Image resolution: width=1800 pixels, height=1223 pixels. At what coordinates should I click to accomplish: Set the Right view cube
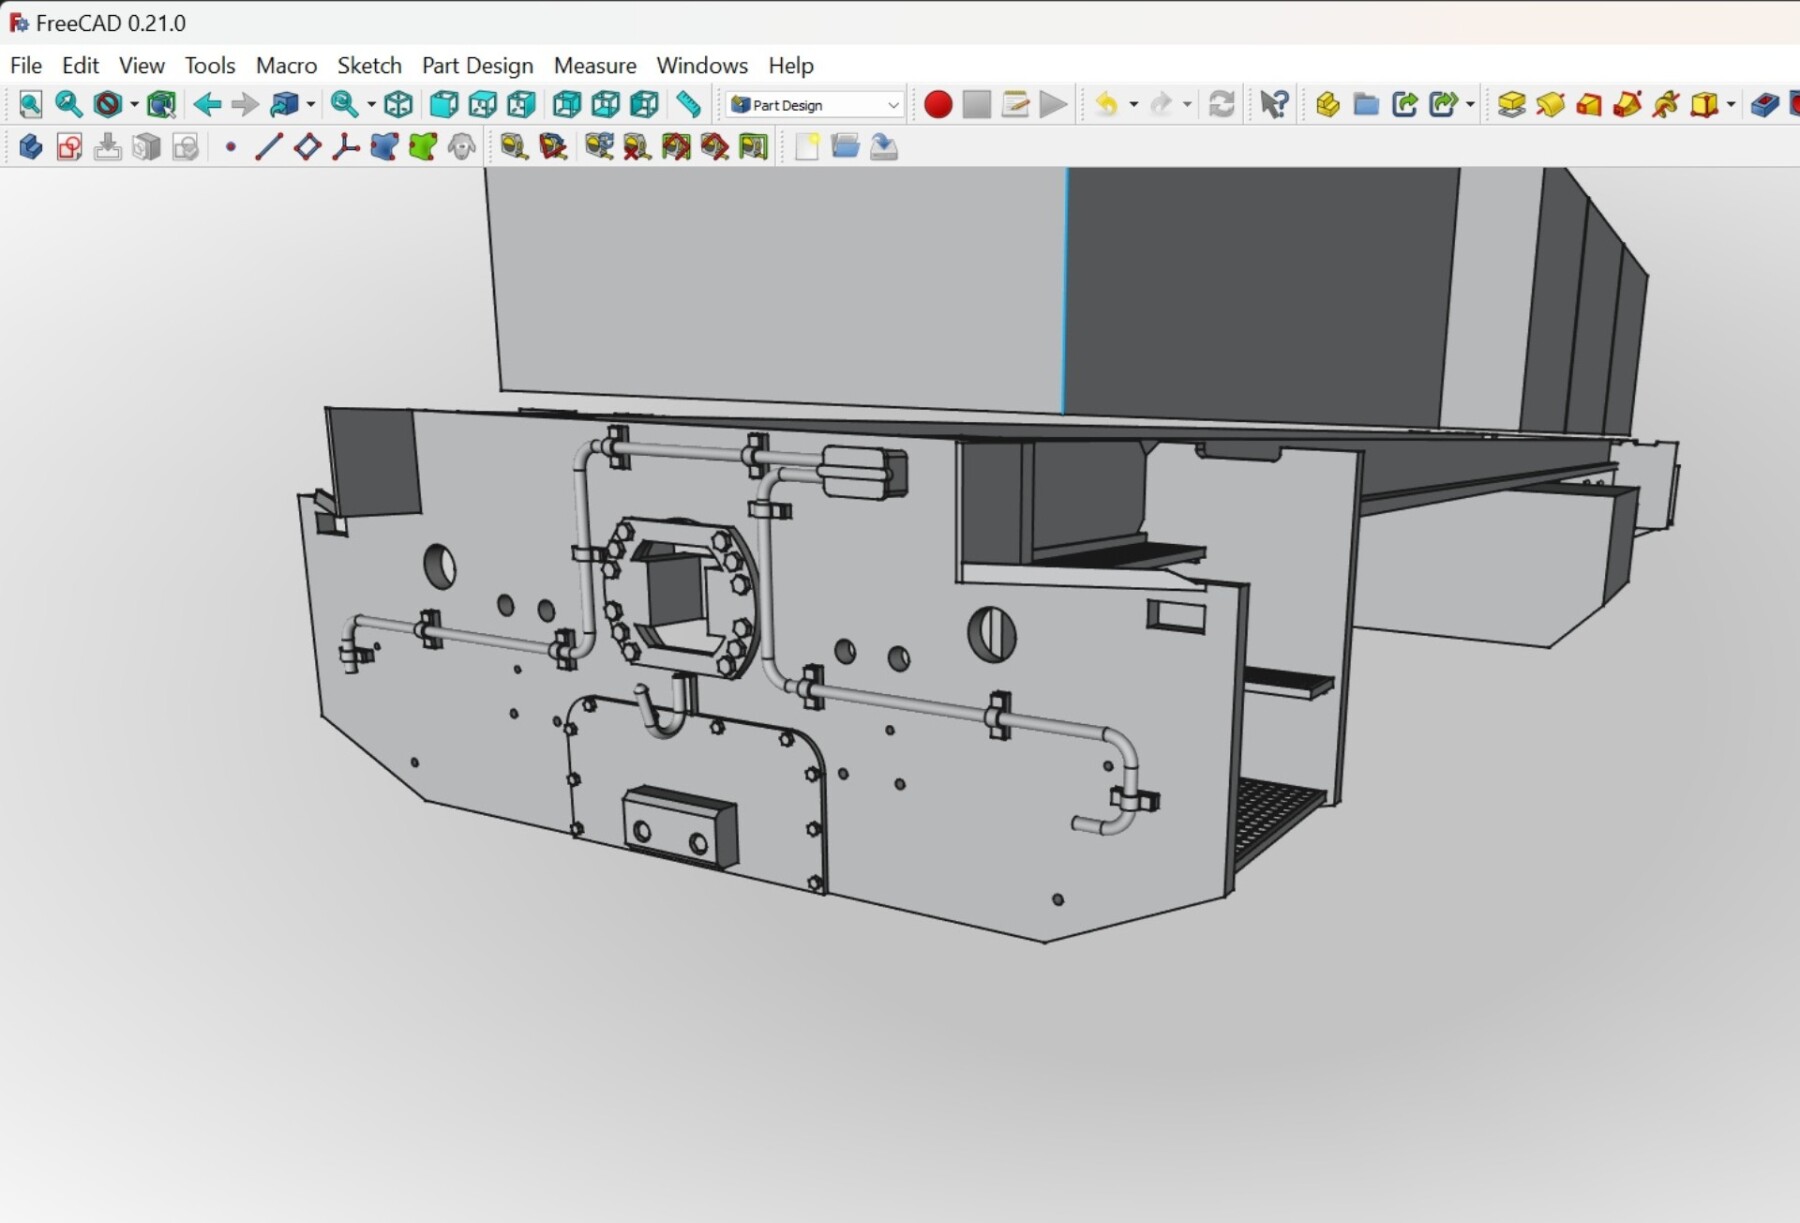521,104
